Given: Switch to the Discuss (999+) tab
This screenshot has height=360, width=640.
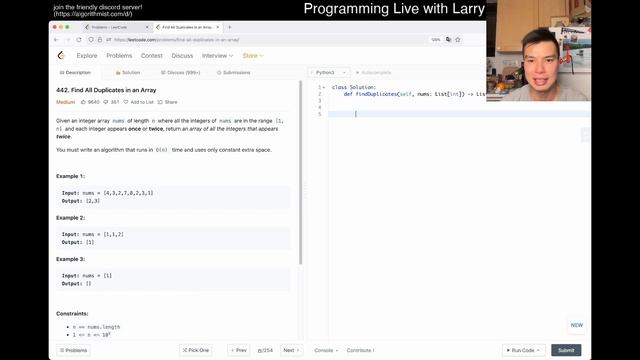Looking at the screenshot, I should coord(180,73).
